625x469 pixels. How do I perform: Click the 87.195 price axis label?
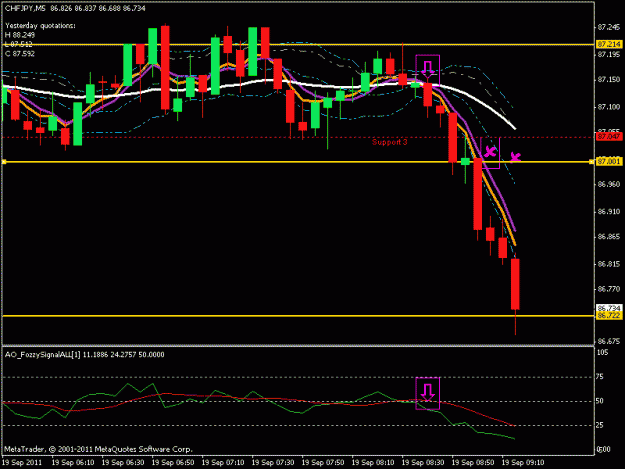tap(609, 54)
